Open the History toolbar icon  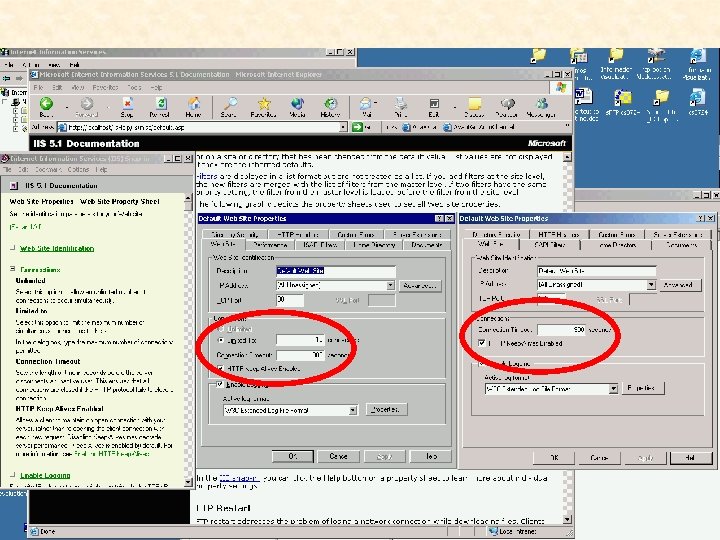[330, 107]
